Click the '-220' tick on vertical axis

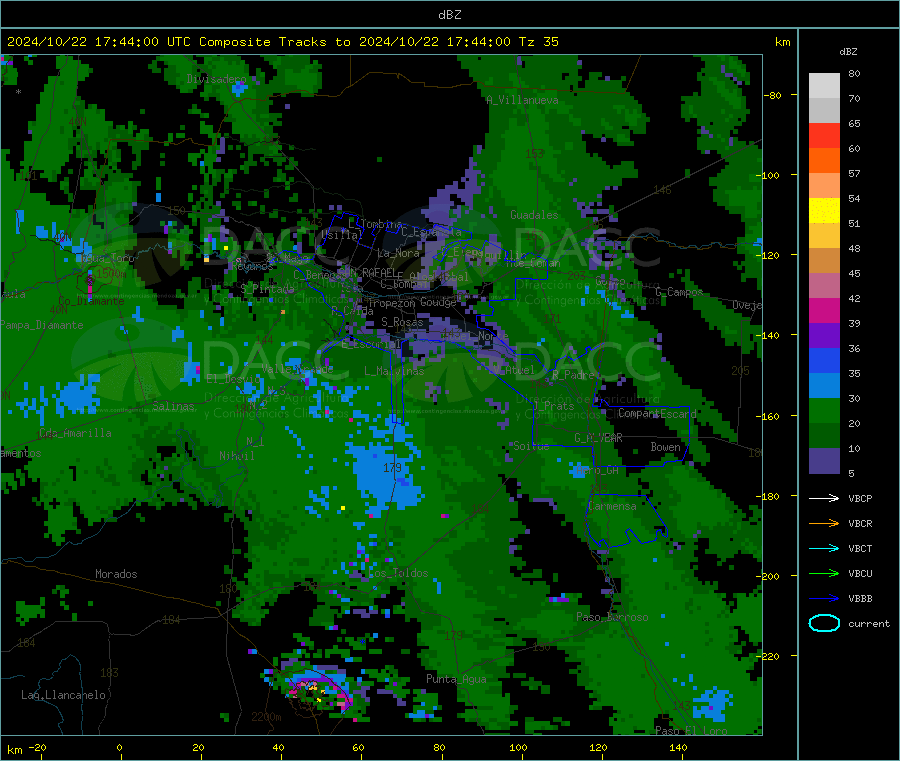(770, 656)
